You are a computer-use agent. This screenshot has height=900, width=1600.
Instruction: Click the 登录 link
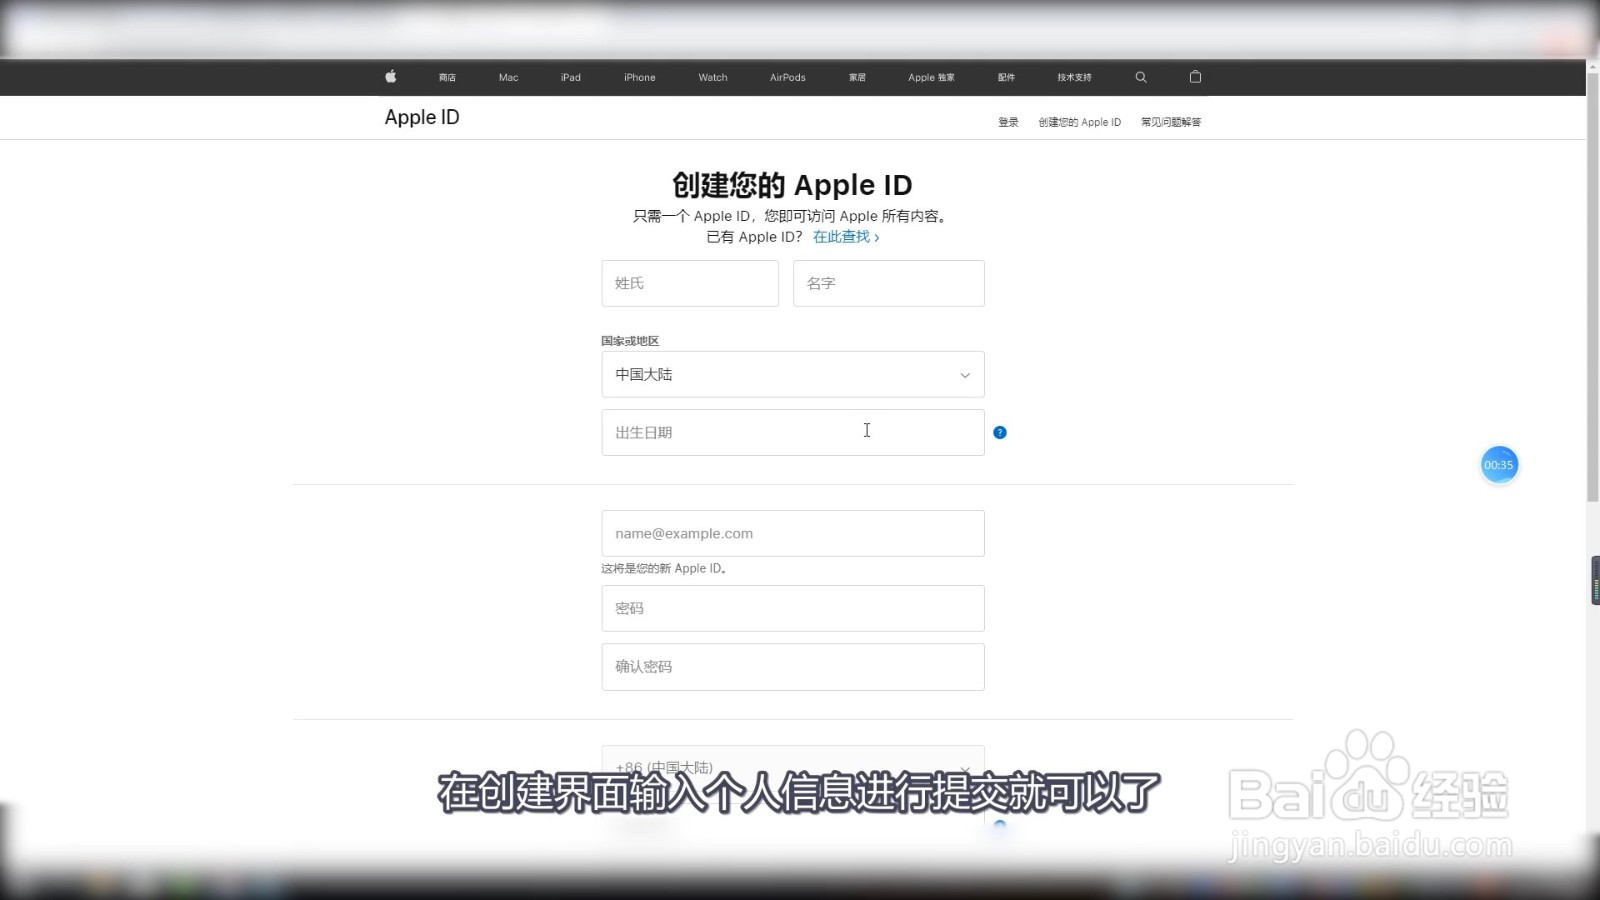[1008, 122]
